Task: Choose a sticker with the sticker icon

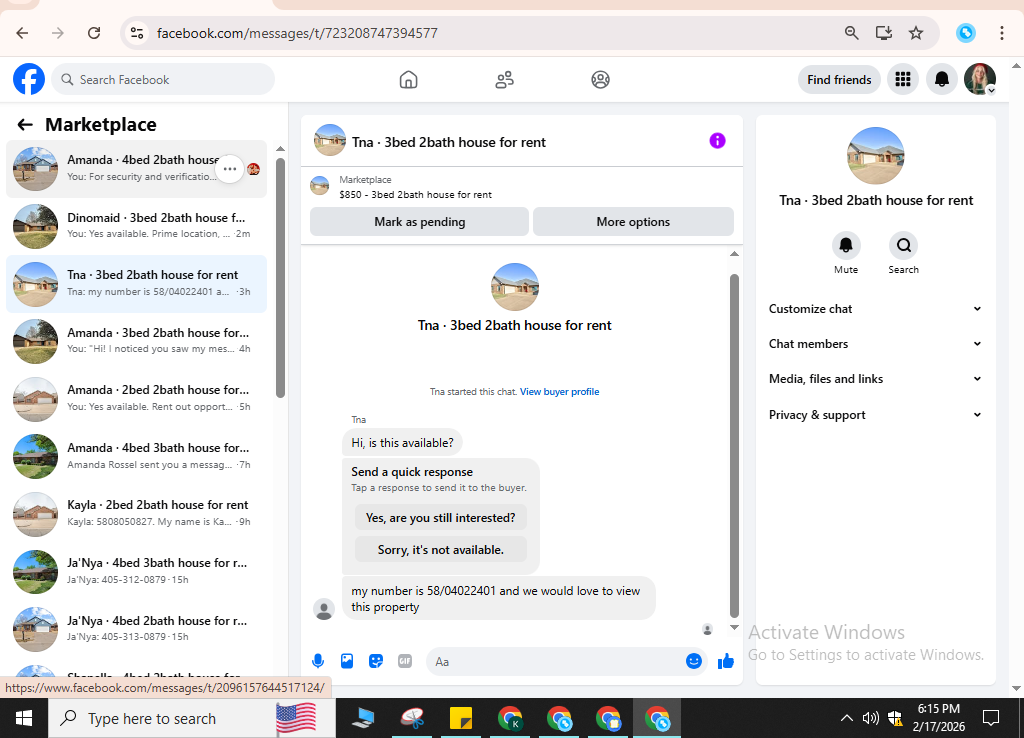Action: point(376,661)
